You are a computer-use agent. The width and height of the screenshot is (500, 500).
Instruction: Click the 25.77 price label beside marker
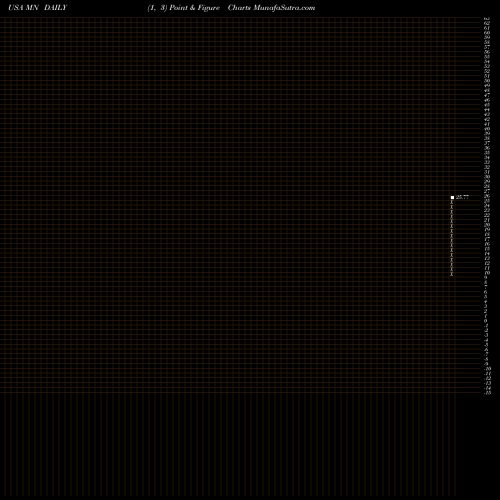pos(462,197)
